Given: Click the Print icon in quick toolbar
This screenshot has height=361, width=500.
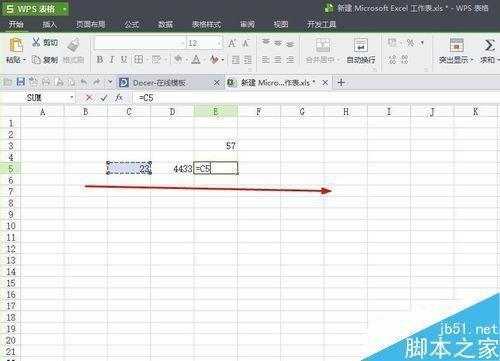Looking at the screenshot, I should click(x=46, y=82).
